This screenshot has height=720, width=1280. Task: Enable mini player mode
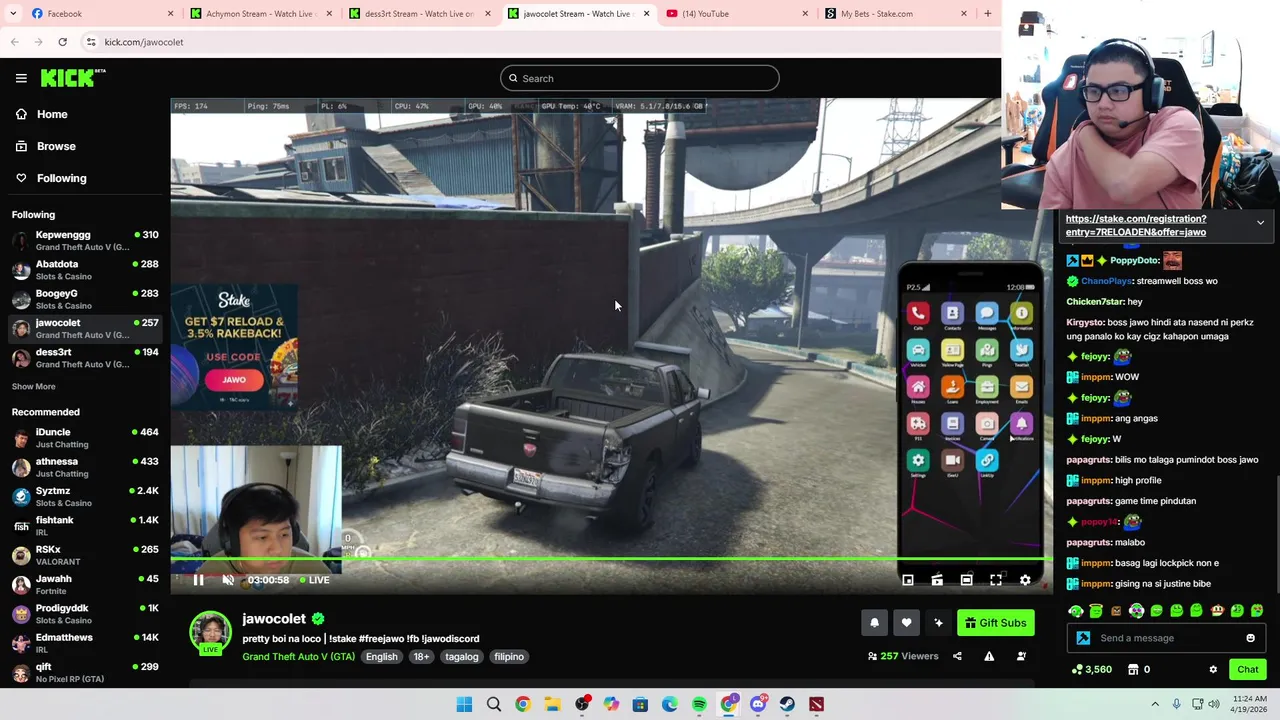908,580
